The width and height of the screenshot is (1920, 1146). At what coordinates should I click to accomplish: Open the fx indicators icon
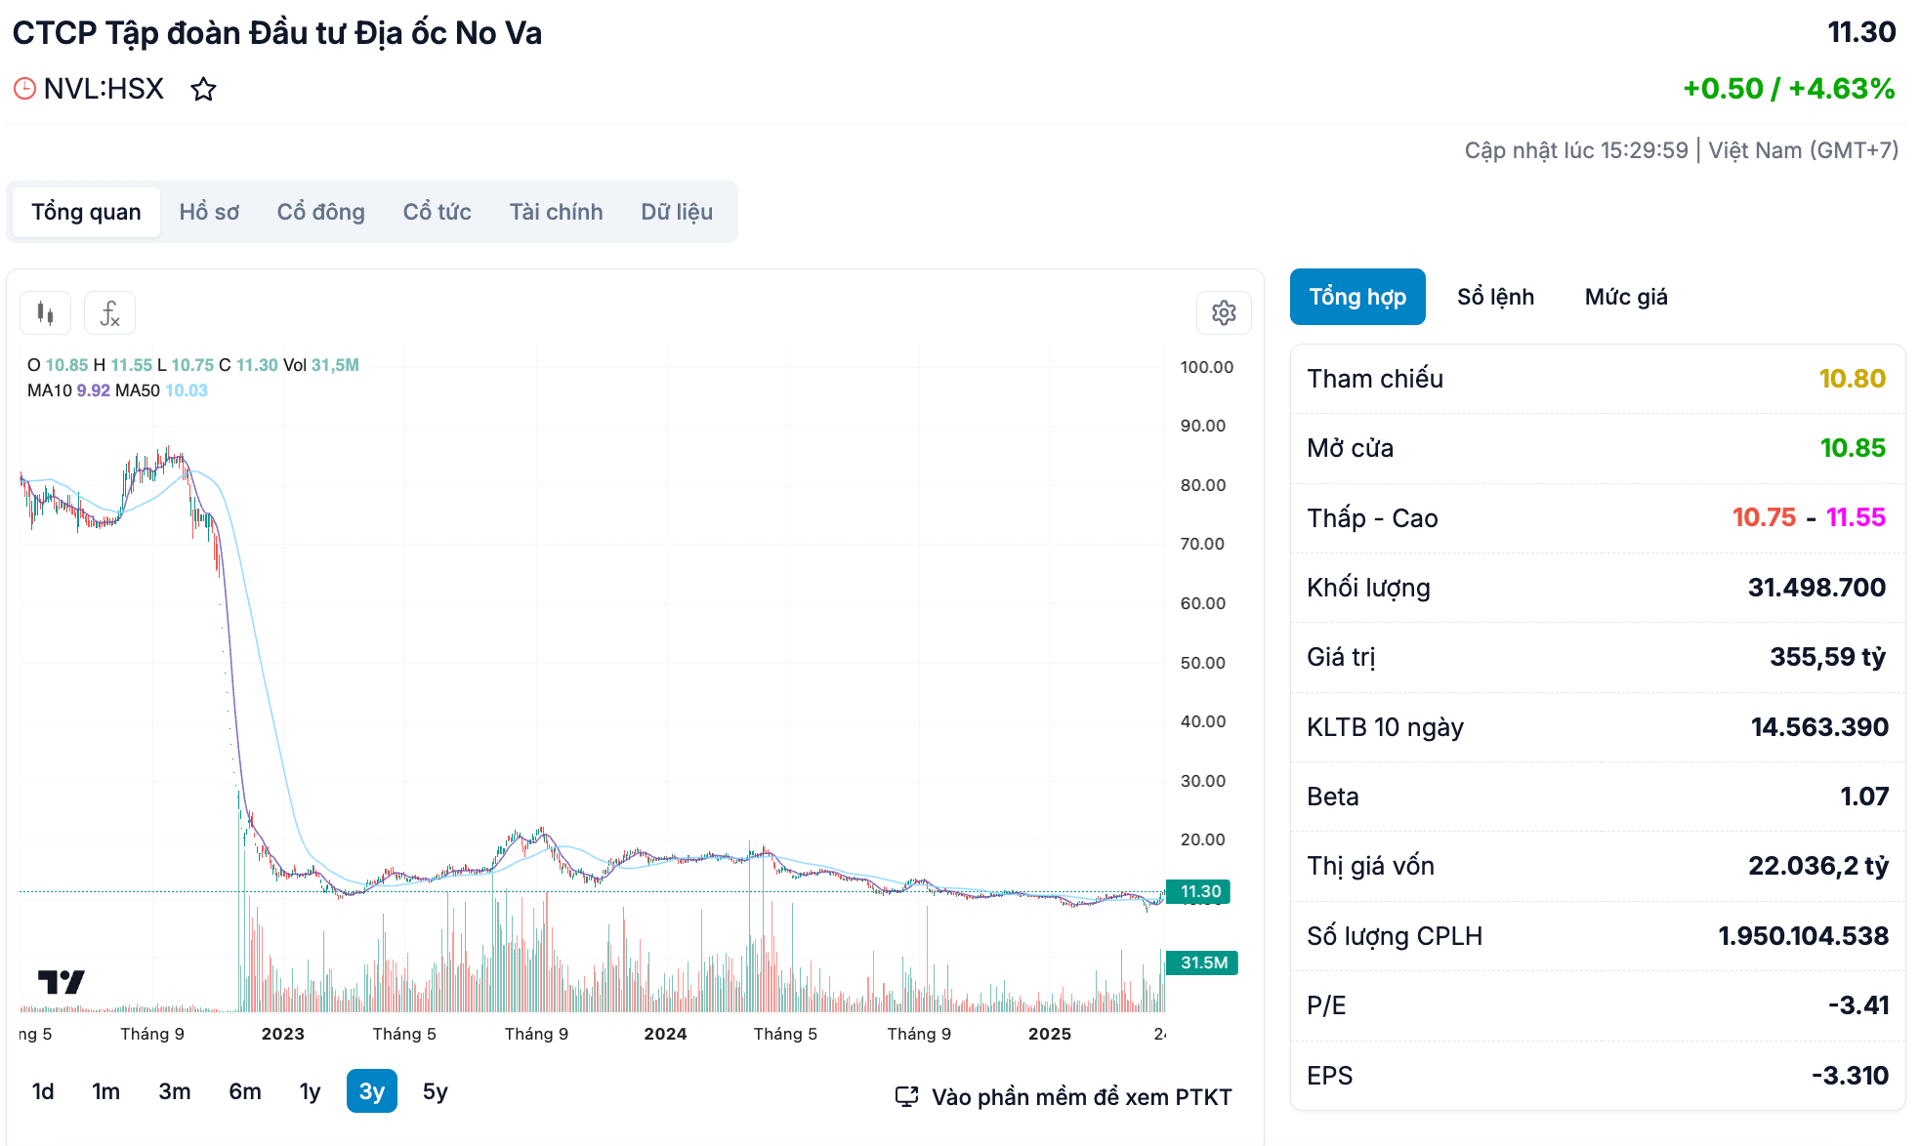tap(110, 314)
